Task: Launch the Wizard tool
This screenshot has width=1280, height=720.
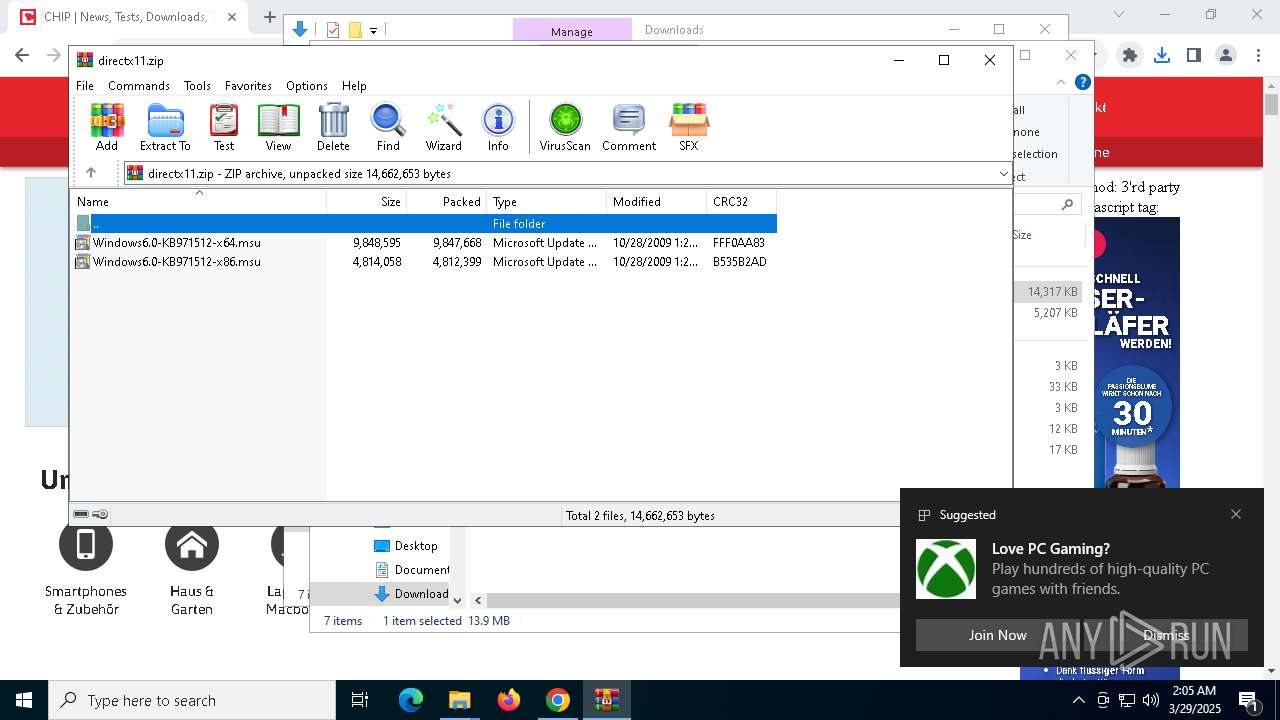Action: click(443, 127)
